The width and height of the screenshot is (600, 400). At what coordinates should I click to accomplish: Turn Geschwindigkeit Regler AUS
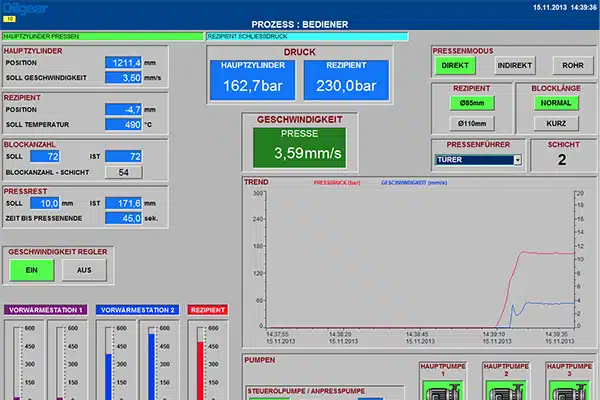84,270
